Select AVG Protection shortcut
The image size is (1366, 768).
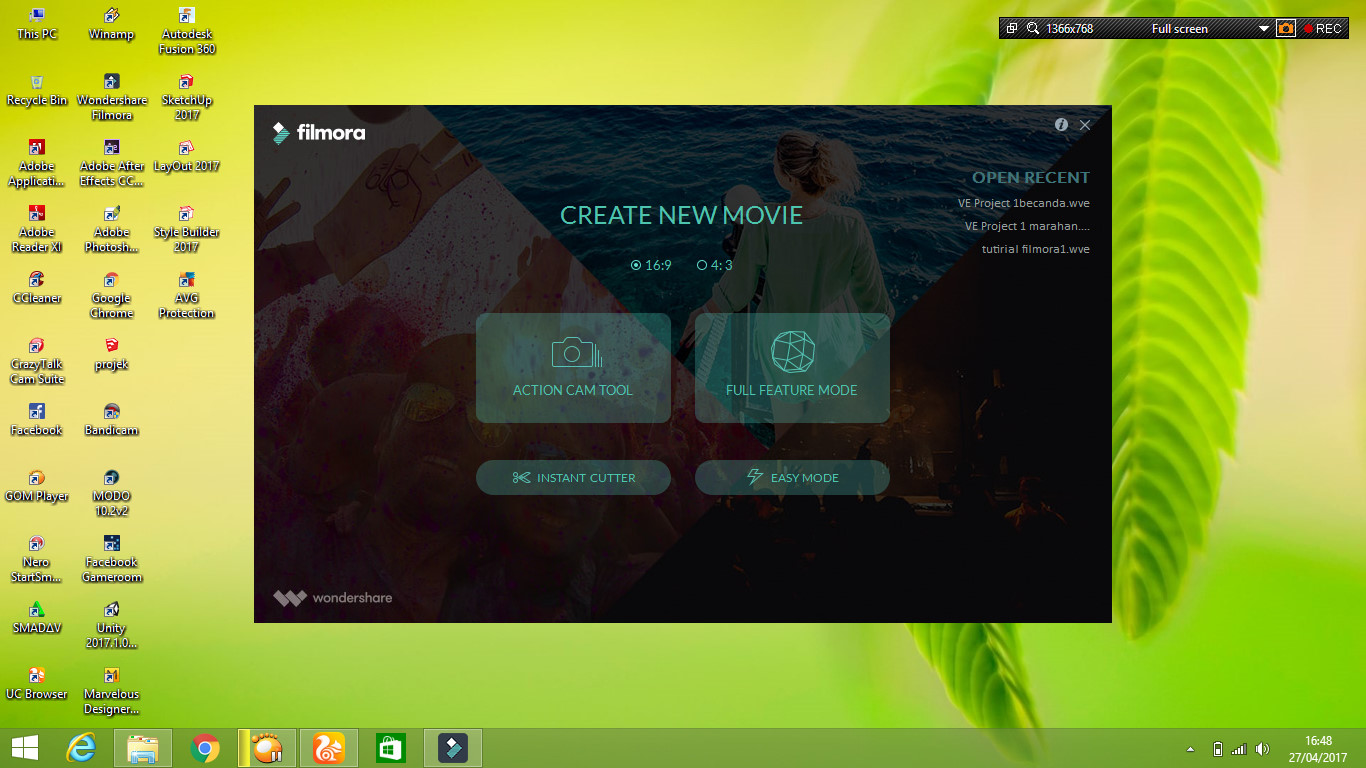click(186, 295)
